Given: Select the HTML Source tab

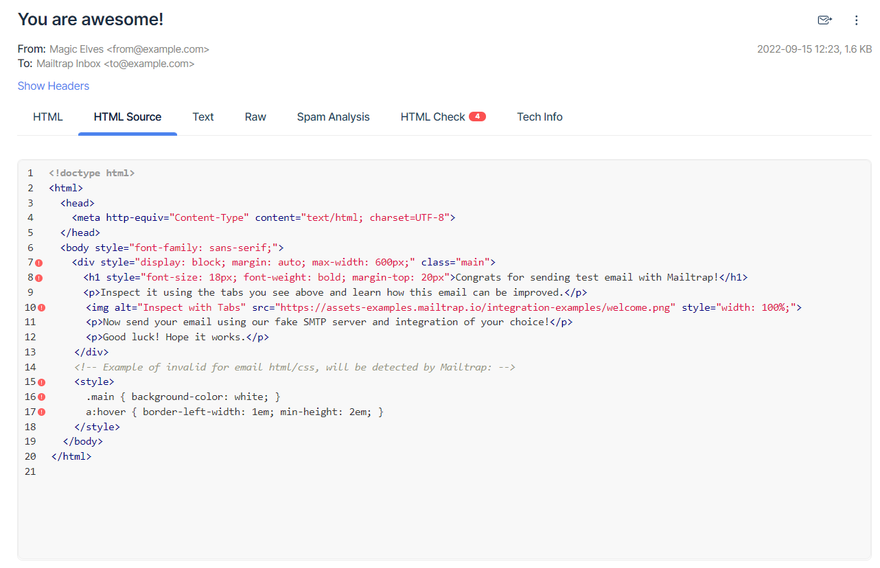Looking at the screenshot, I should [x=127, y=117].
